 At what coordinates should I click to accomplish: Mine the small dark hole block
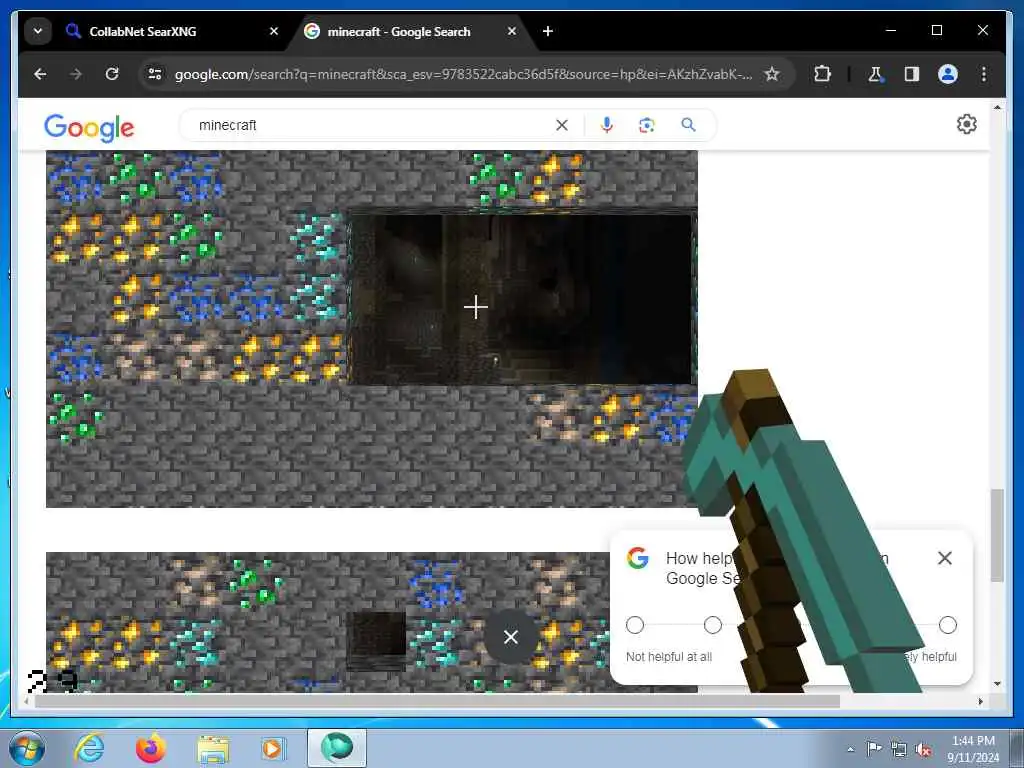click(376, 640)
